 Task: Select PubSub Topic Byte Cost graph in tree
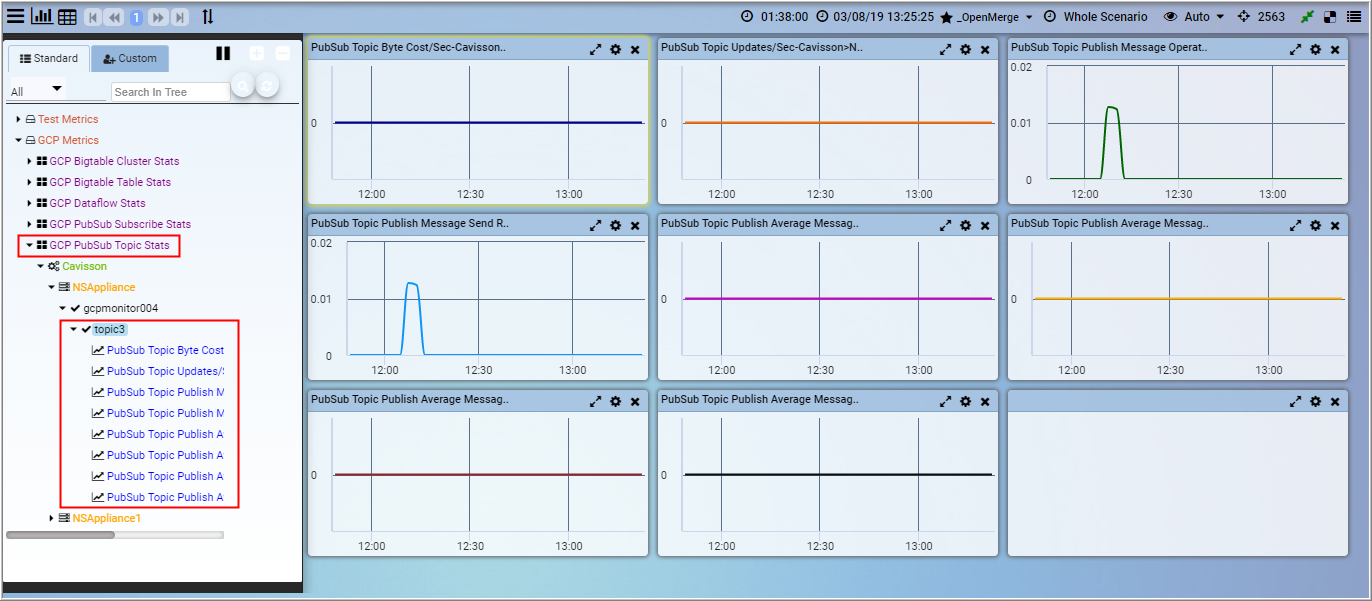pyautogui.click(x=165, y=350)
